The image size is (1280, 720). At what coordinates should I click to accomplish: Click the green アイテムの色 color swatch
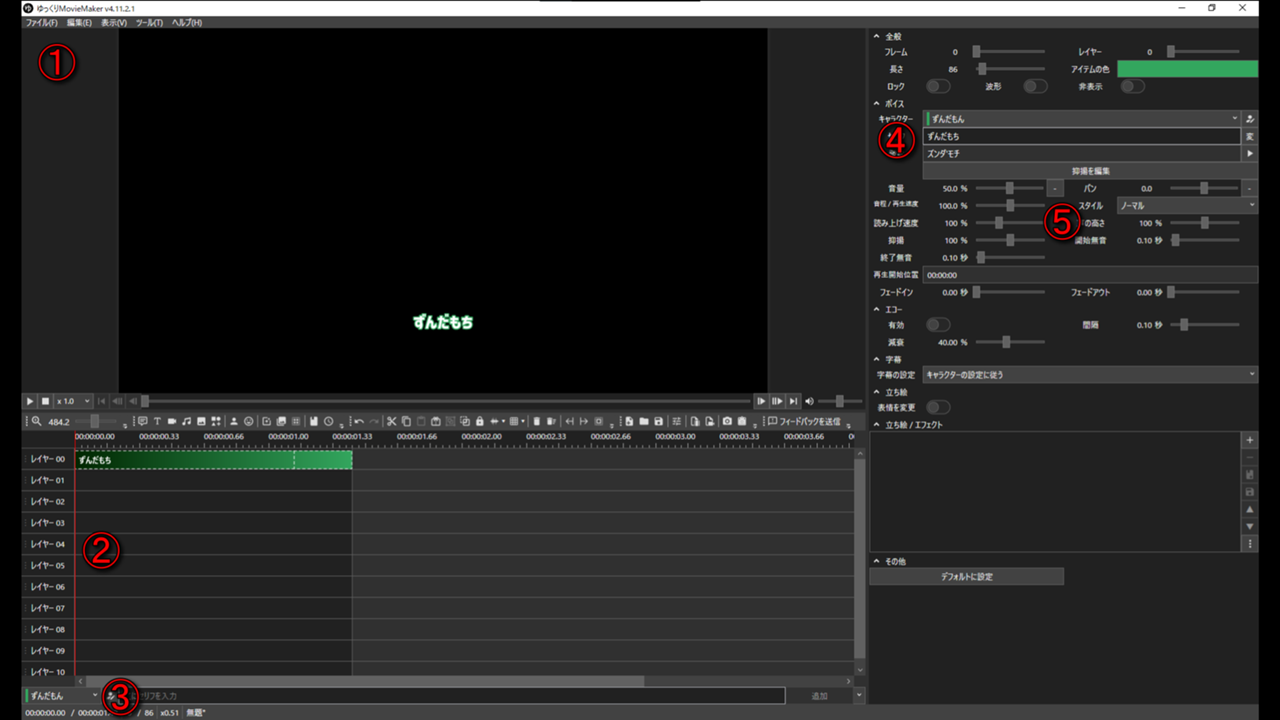point(1187,69)
